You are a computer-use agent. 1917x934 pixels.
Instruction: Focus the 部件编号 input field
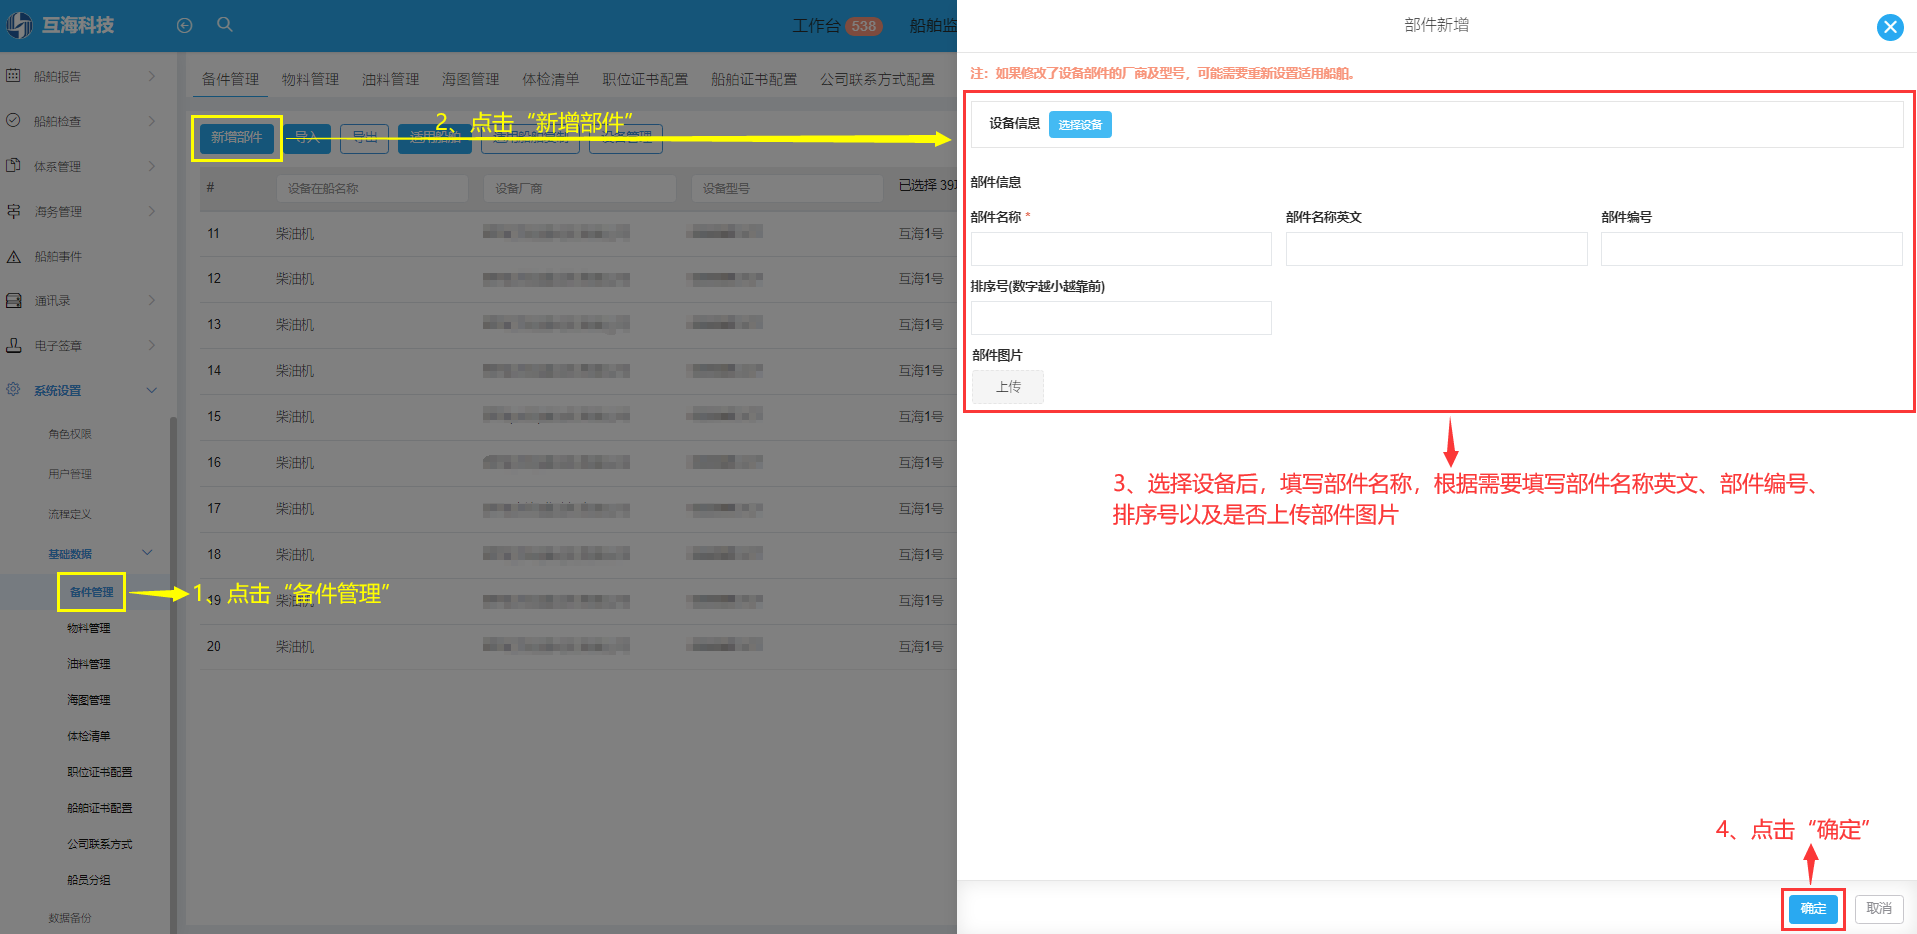1751,249
